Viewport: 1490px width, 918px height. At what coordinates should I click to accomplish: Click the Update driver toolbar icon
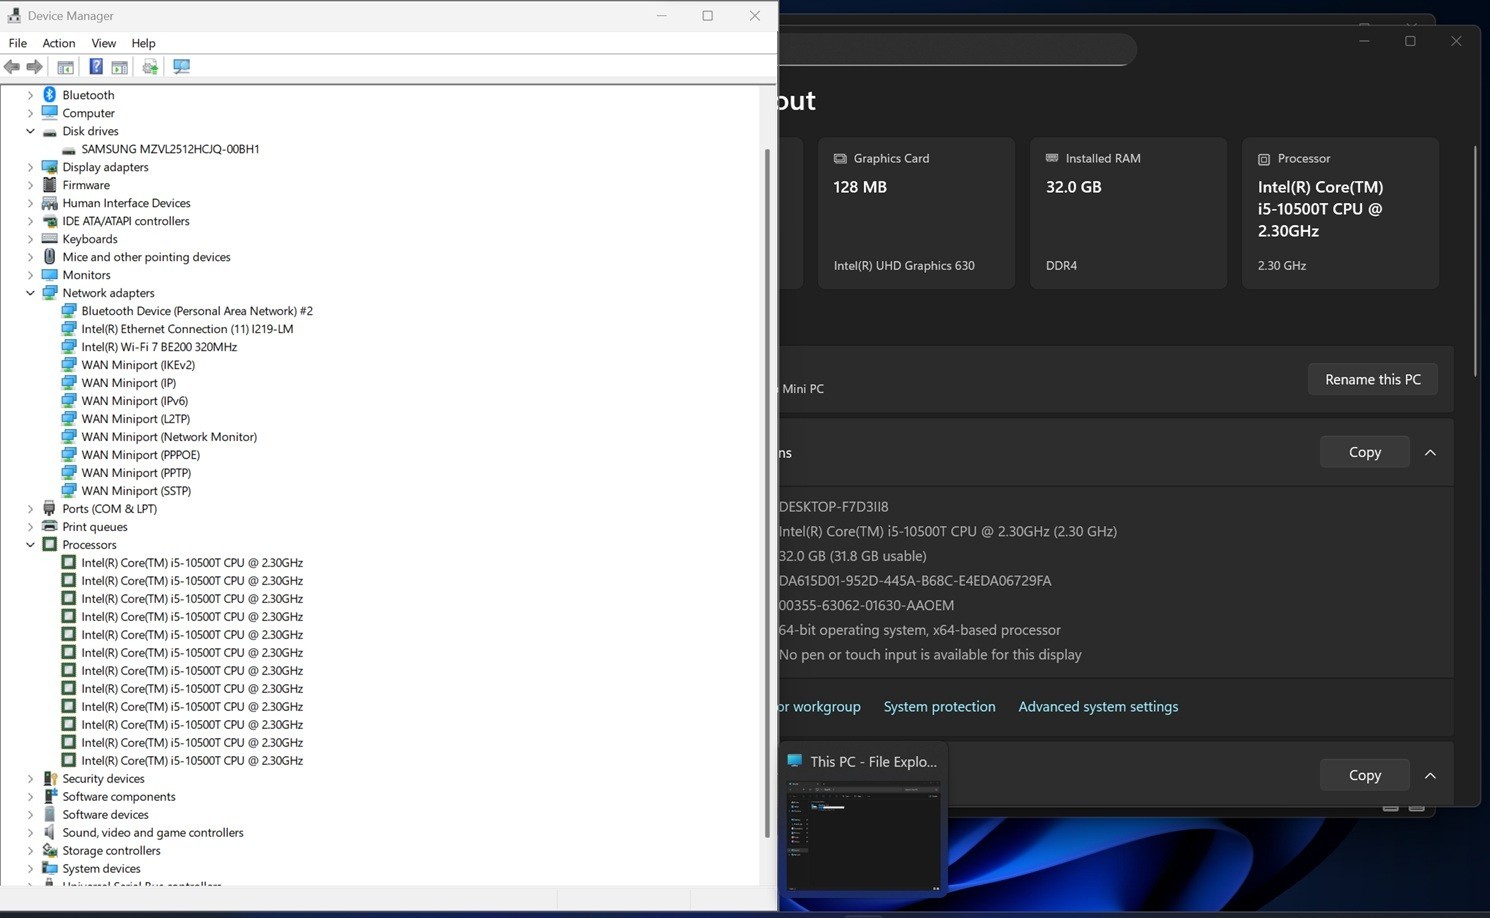coord(150,67)
